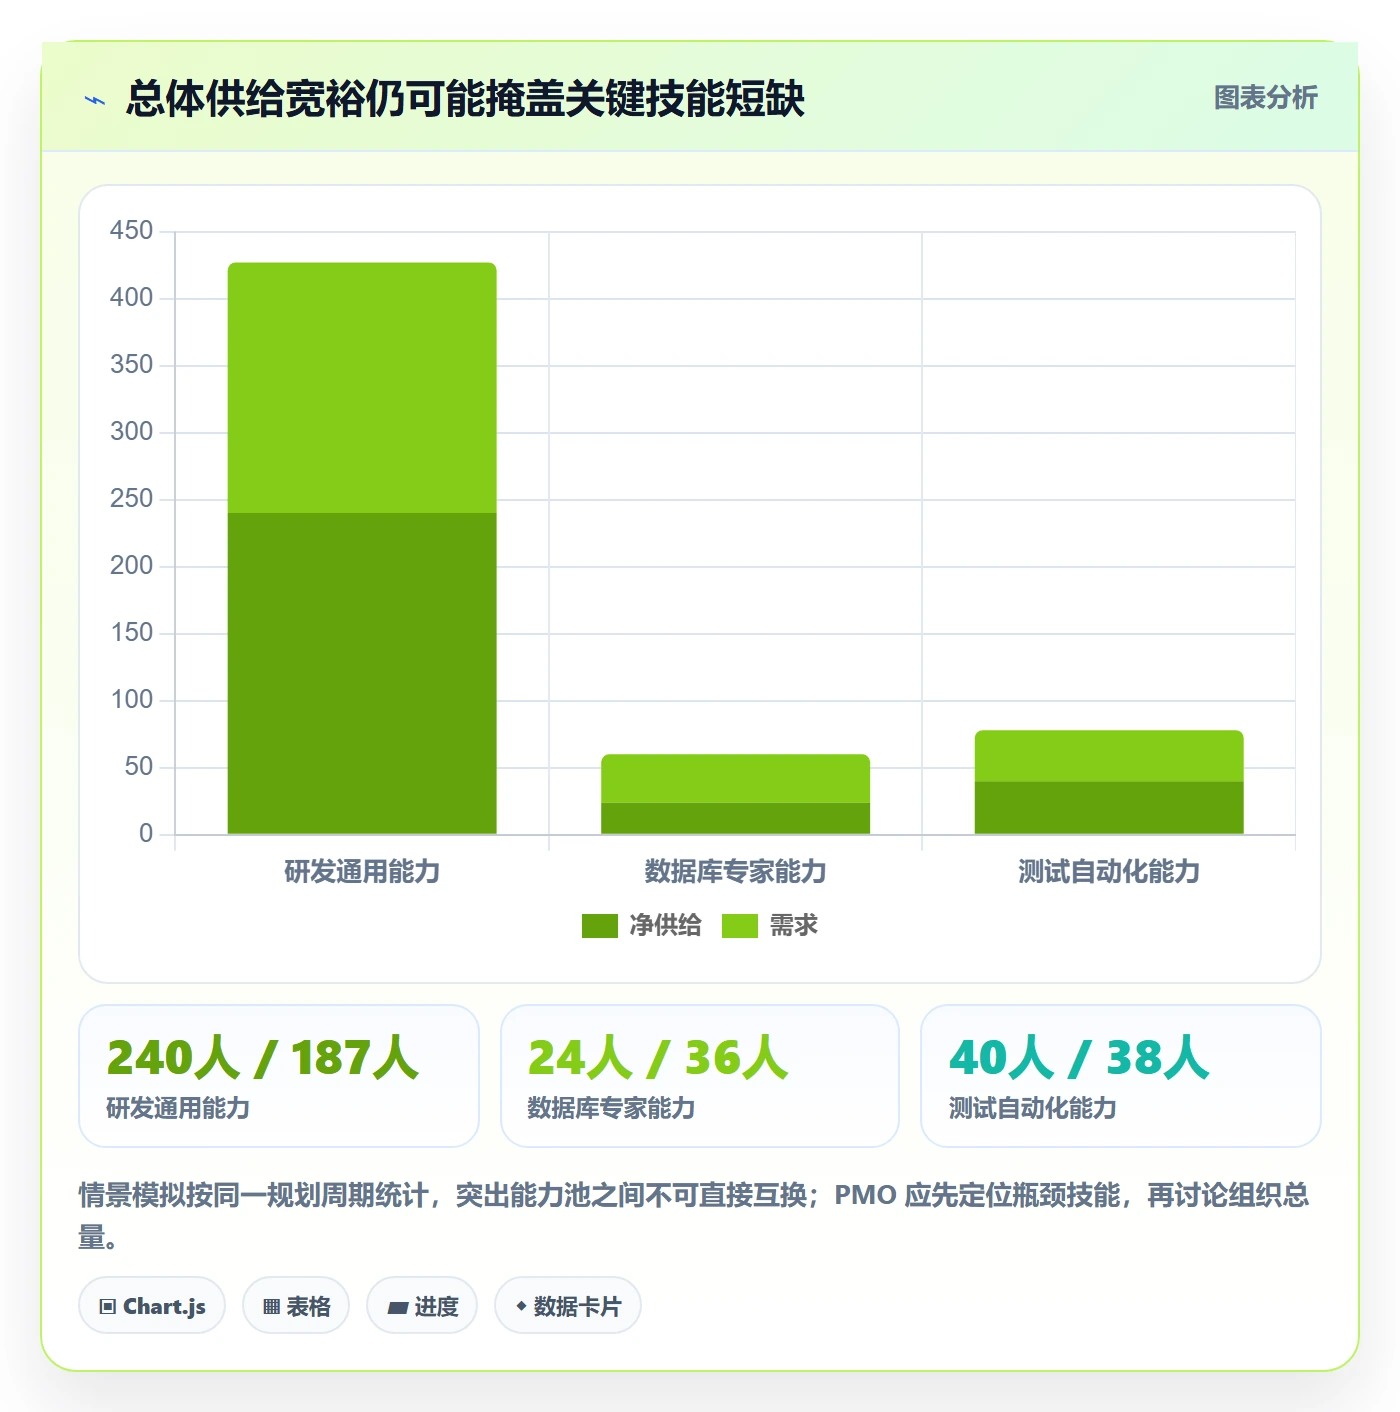
Task: Click the 净供给 legend label
Action: click(x=665, y=926)
